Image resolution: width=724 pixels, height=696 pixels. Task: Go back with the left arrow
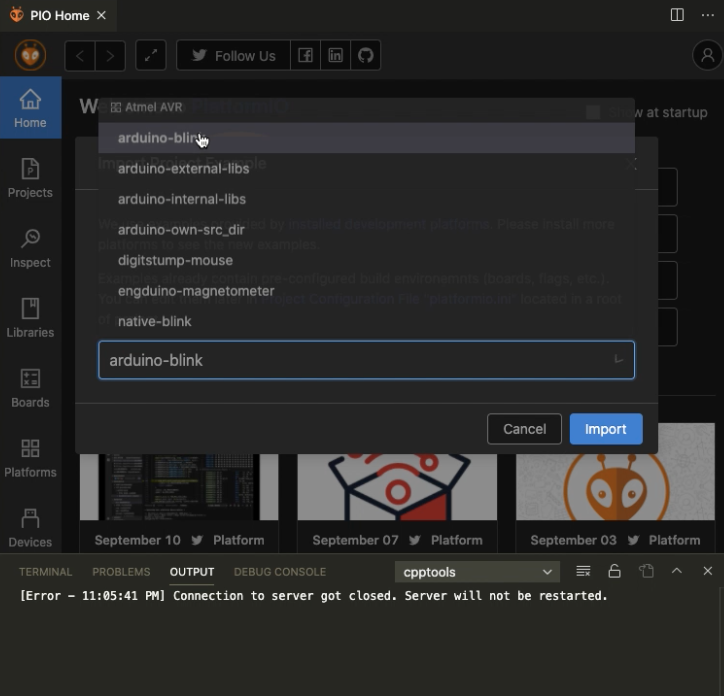80,55
